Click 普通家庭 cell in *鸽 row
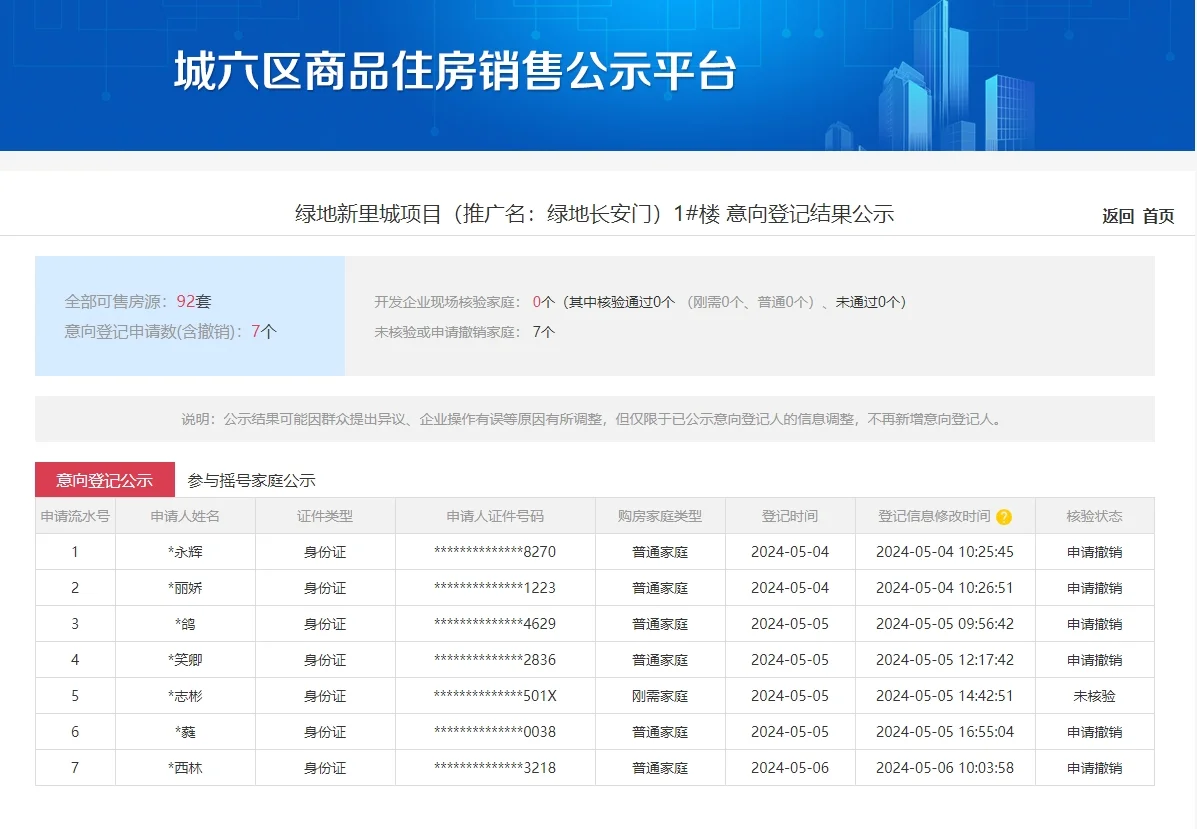 (660, 624)
